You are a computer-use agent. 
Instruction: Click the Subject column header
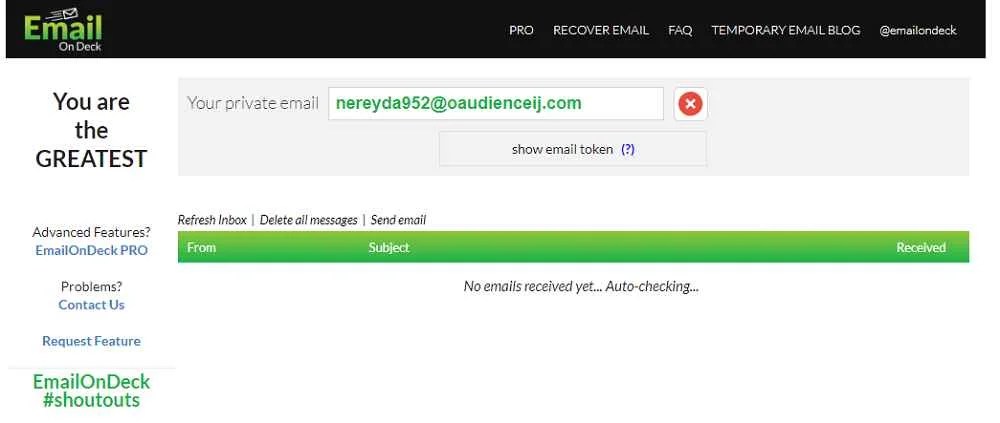click(388, 248)
